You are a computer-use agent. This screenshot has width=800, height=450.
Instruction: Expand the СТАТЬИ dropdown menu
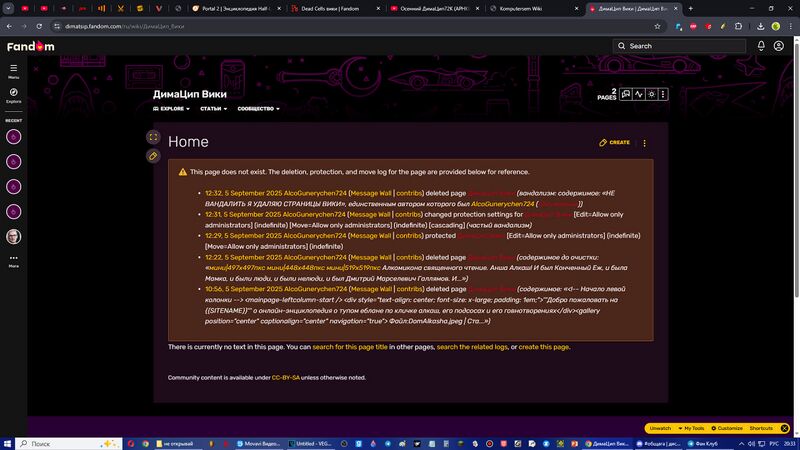213,108
